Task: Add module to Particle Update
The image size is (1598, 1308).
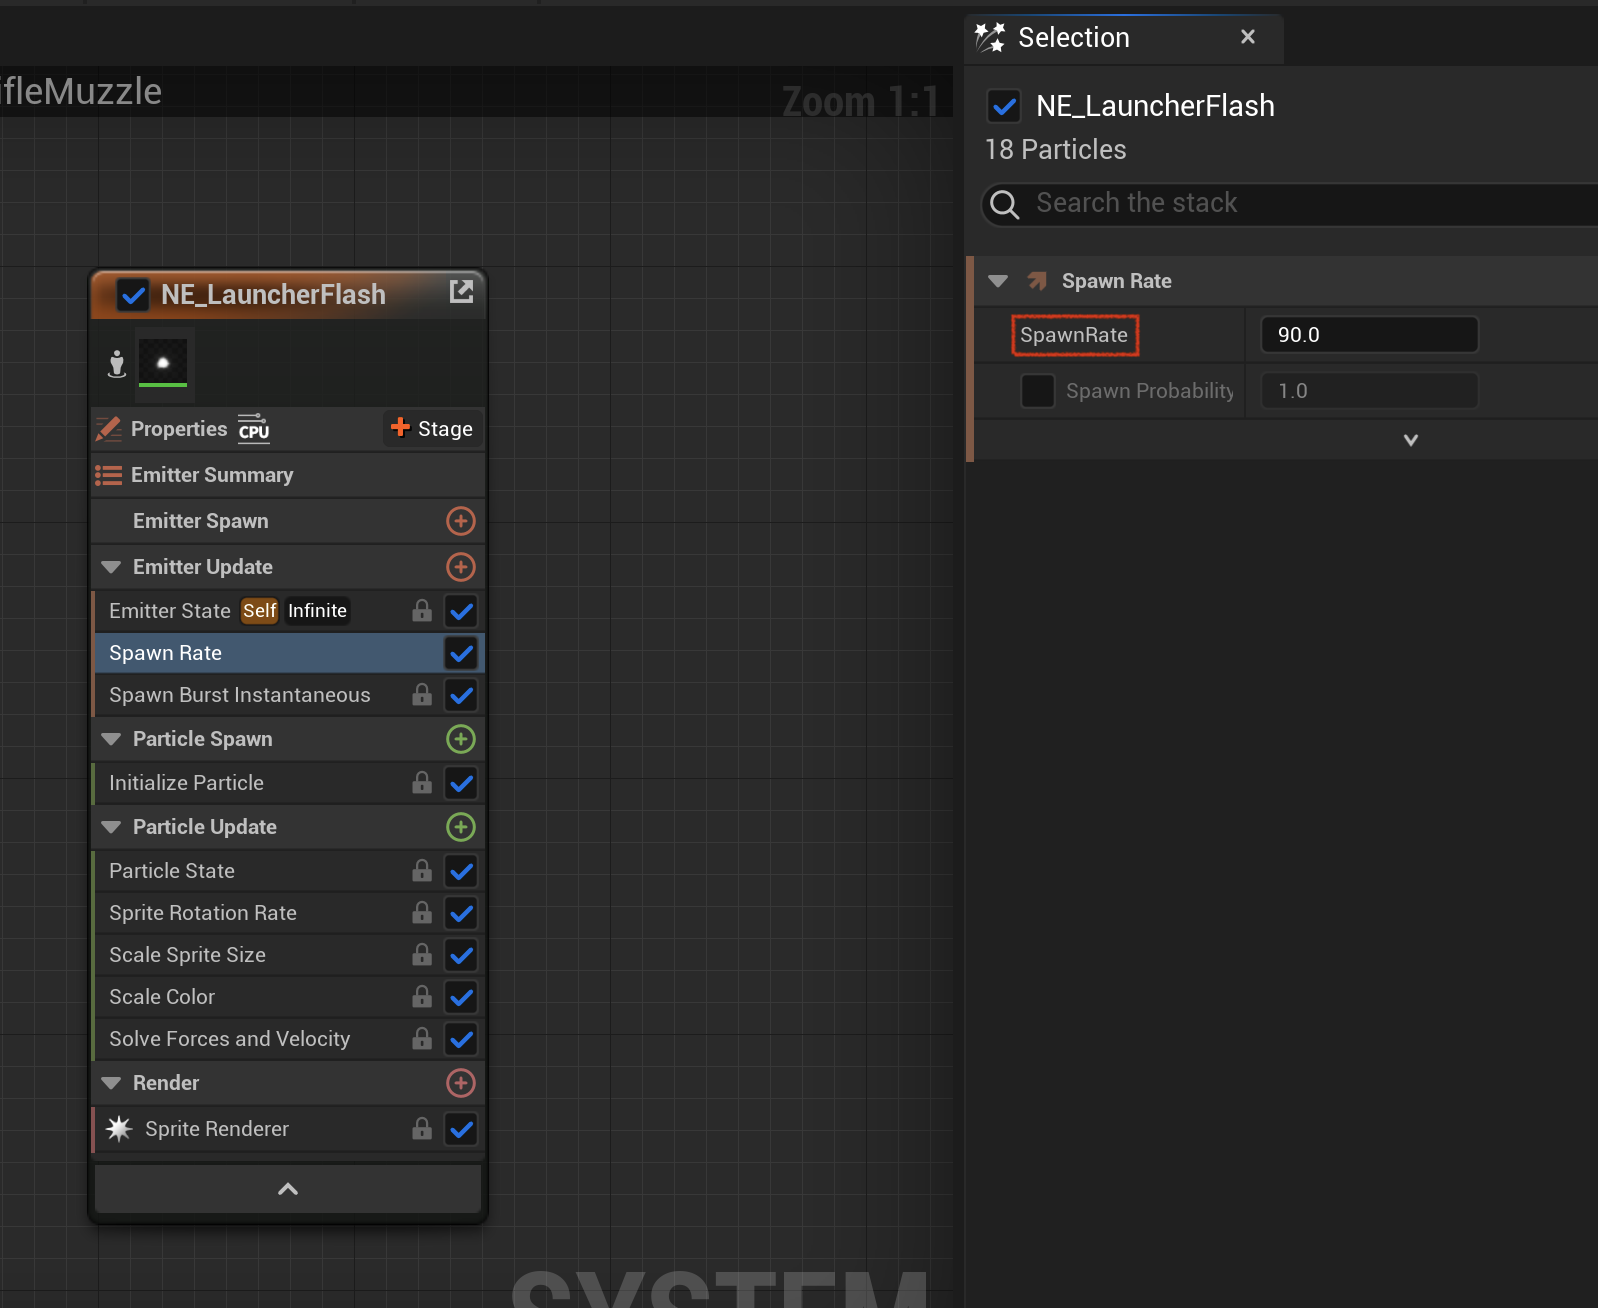Action: [460, 827]
